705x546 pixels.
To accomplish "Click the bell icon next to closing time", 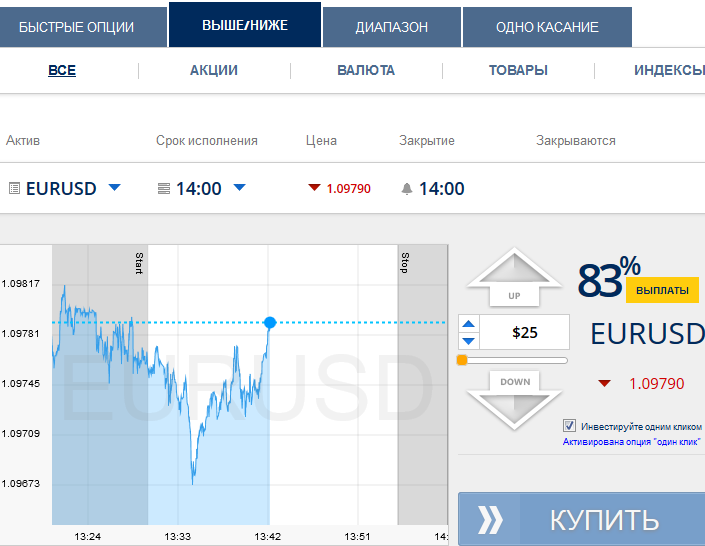I will click(406, 188).
